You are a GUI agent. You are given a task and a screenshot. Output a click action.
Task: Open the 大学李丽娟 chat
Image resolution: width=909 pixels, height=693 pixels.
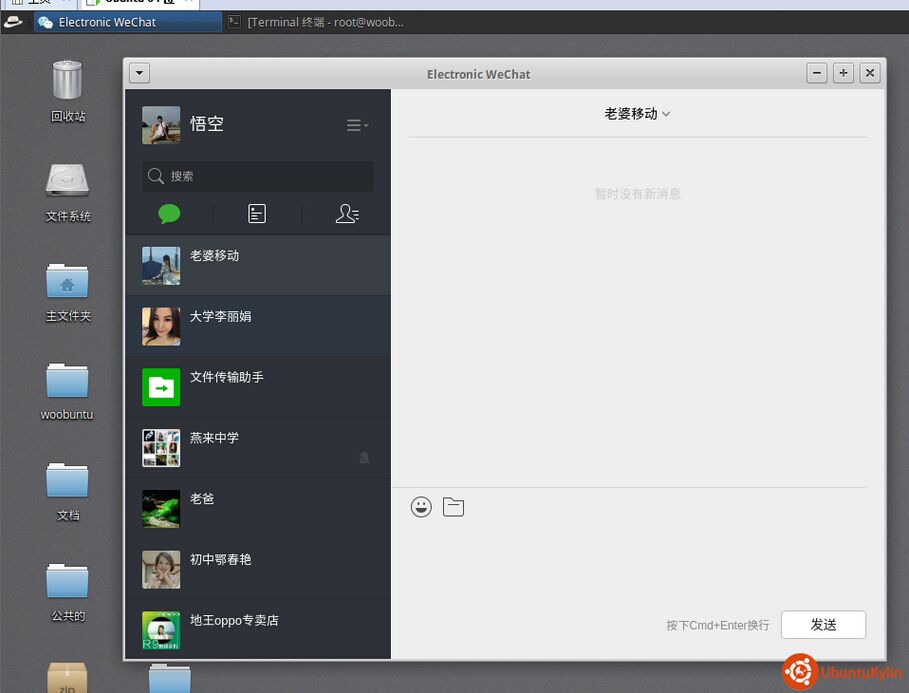tap(258, 326)
